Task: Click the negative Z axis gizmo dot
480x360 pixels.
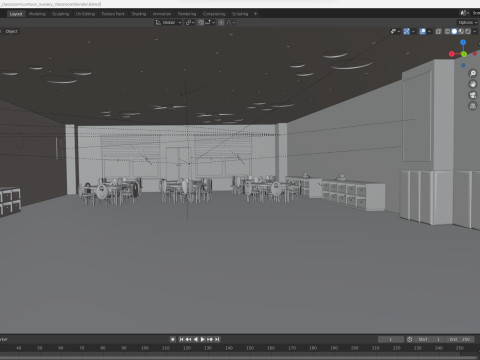Action: click(x=463, y=65)
